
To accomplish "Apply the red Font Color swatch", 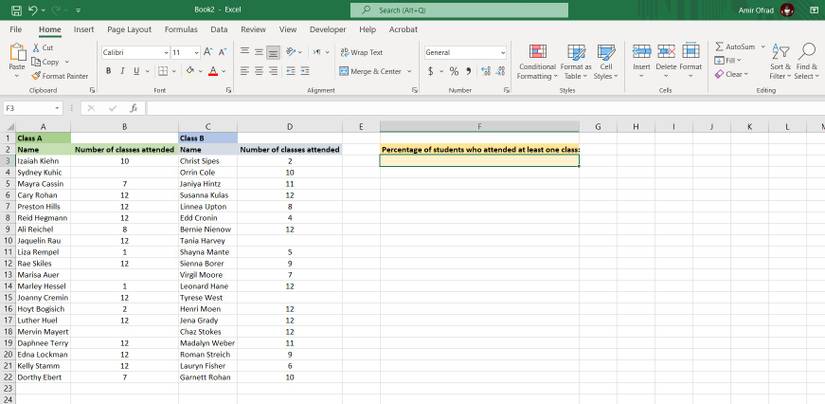I will [210, 71].
